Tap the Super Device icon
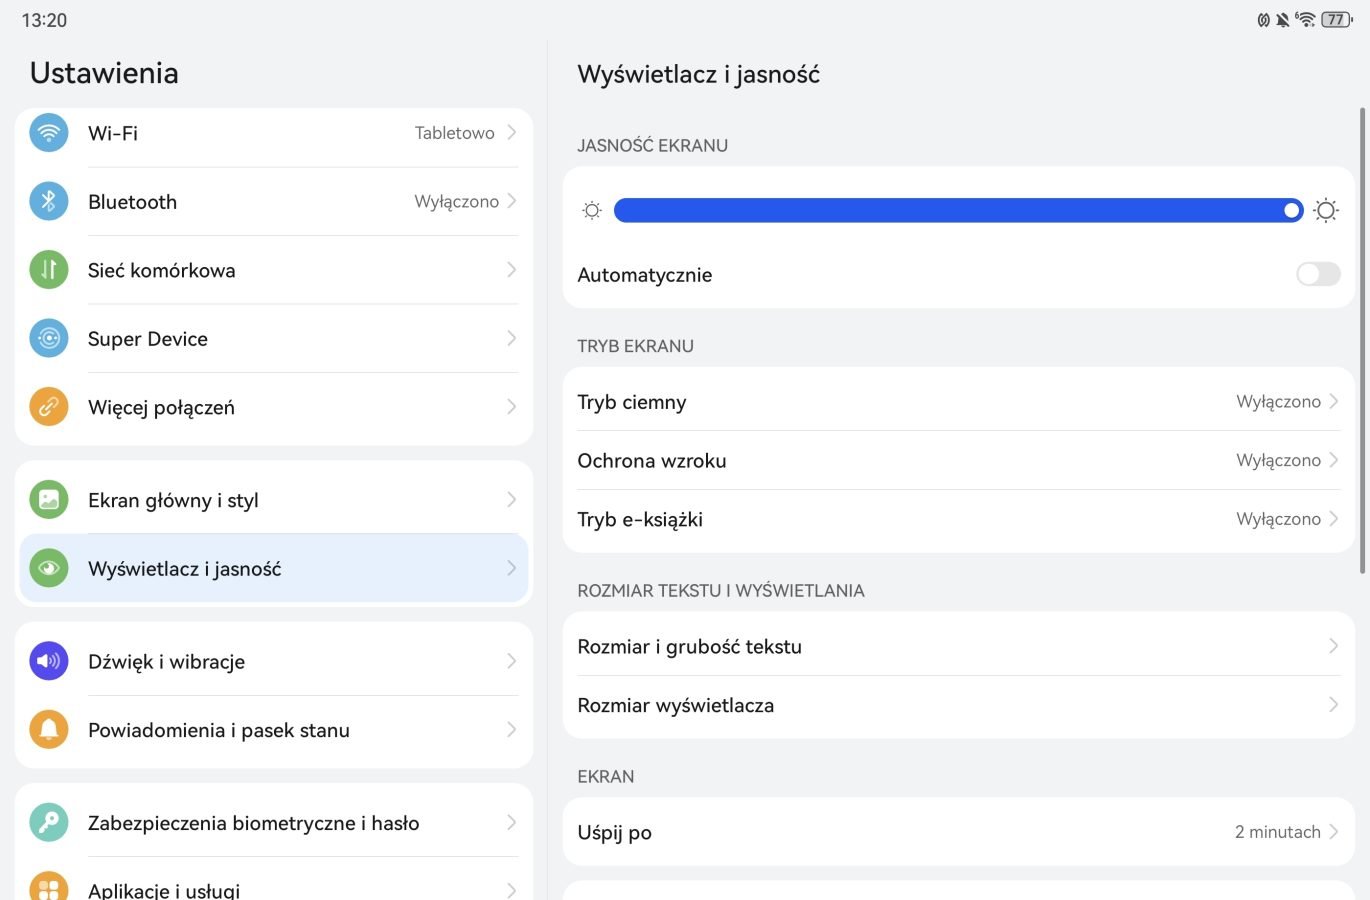Viewport: 1370px width, 900px height. point(49,338)
